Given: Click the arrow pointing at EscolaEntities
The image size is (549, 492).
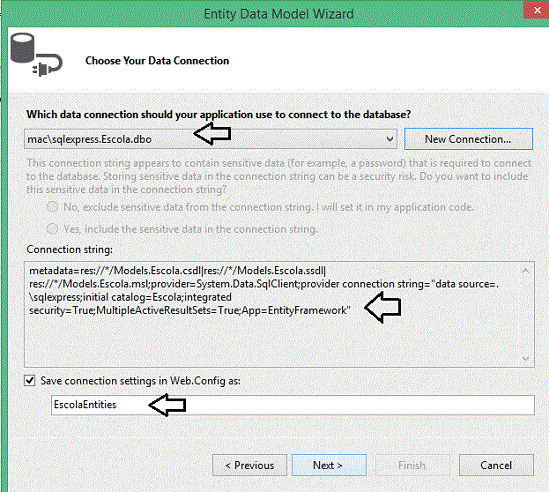Looking at the screenshot, I should 167,405.
